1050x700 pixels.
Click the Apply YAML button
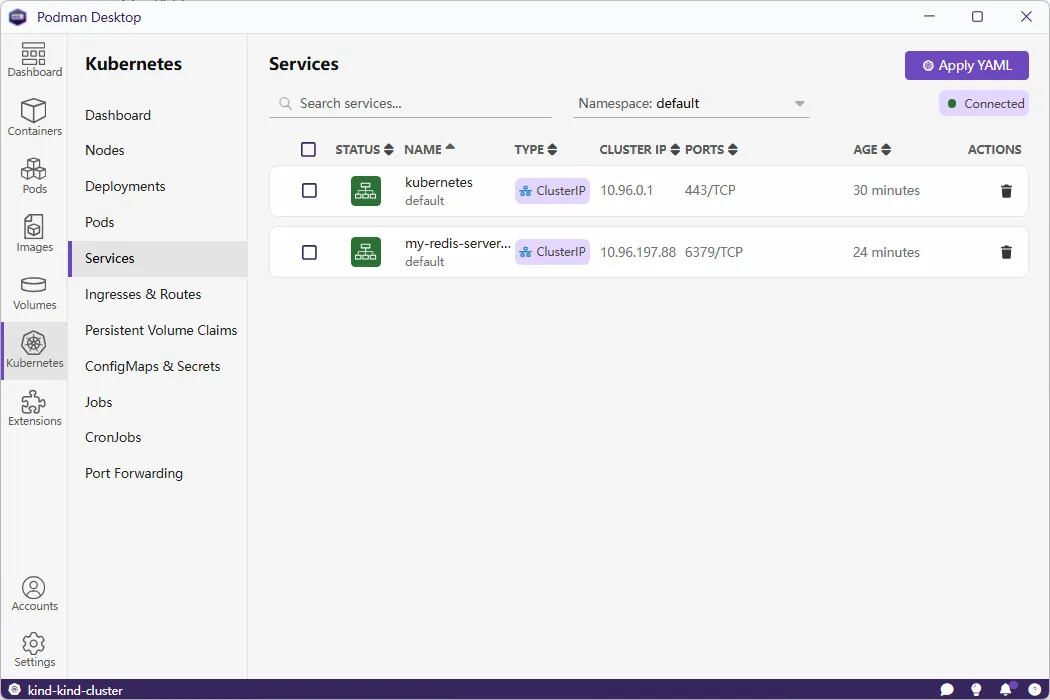[966, 65]
